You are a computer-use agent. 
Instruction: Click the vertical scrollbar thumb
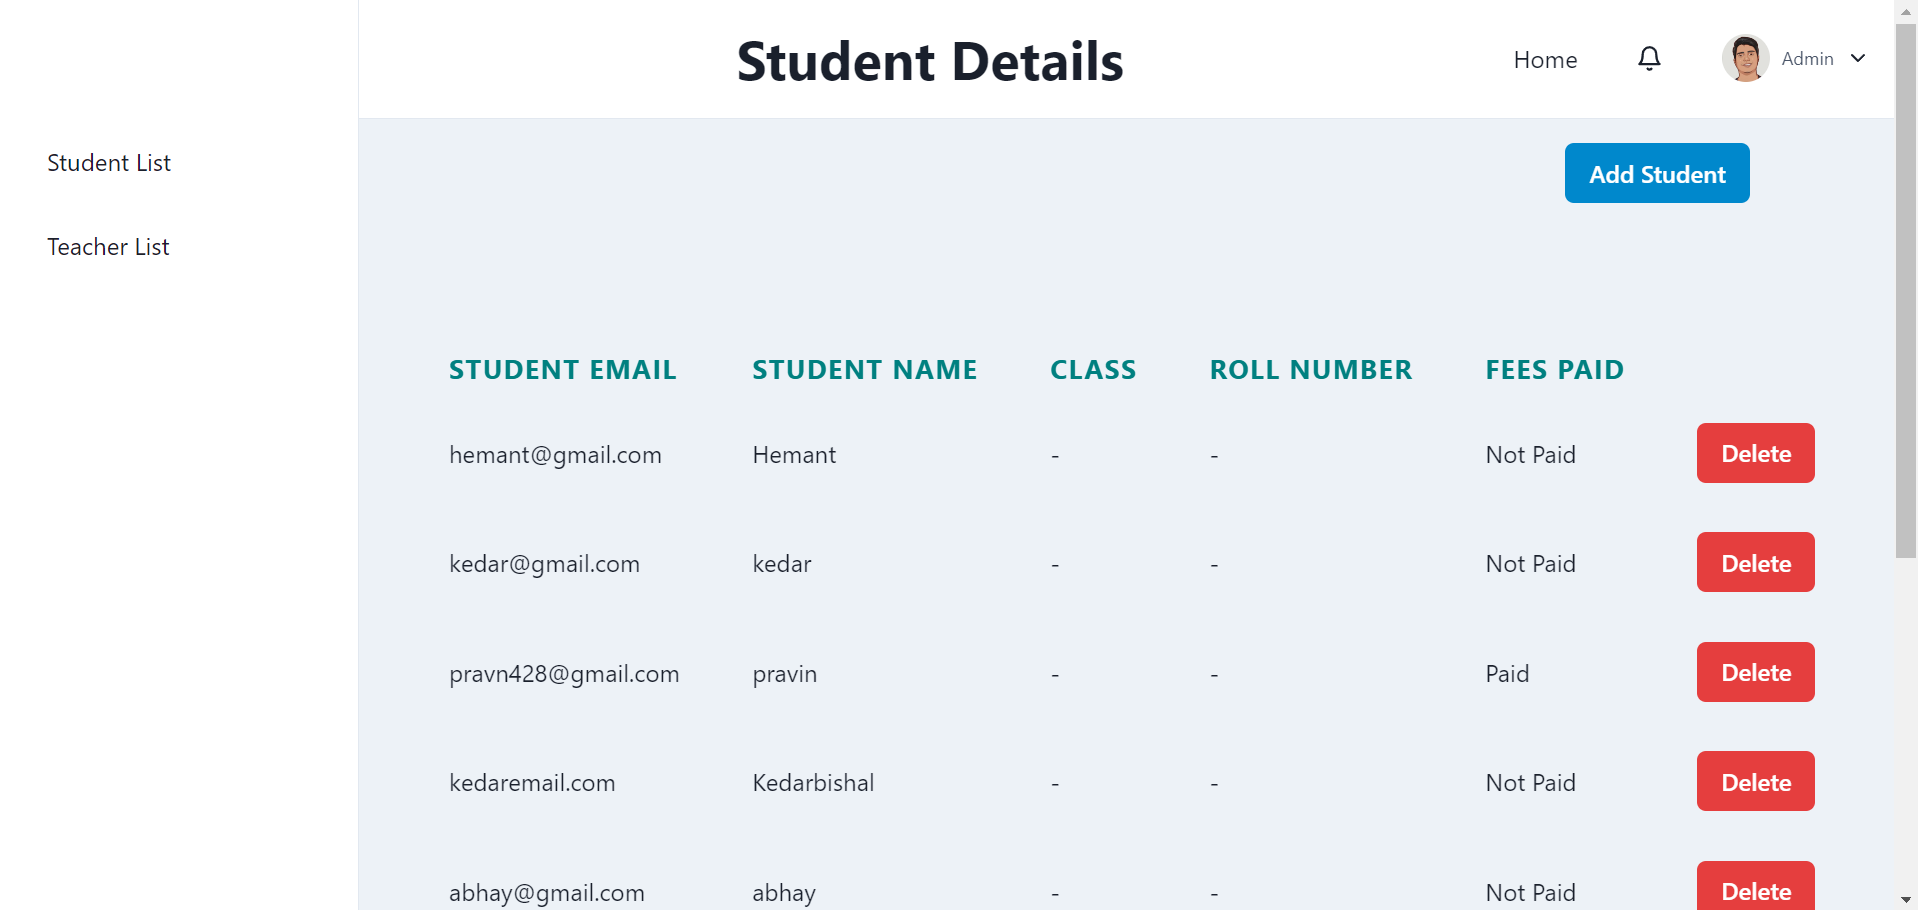[1906, 290]
